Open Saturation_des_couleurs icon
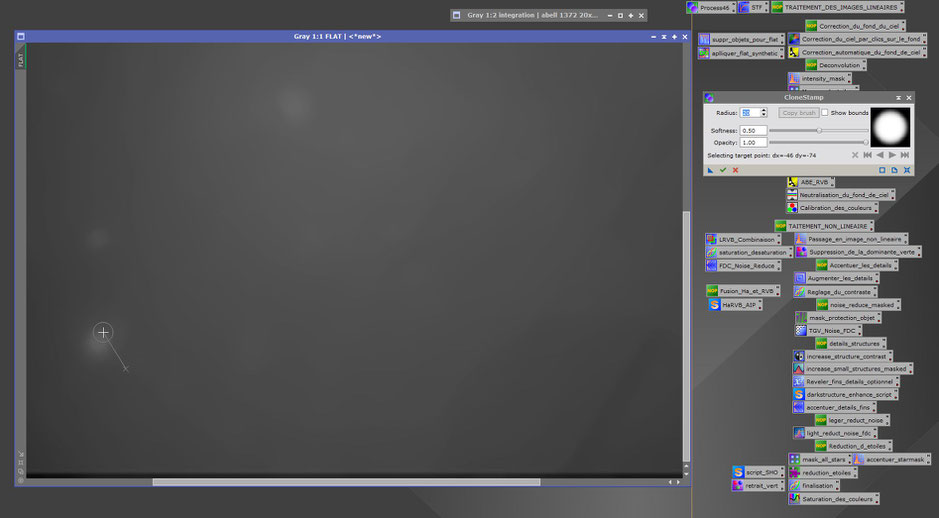Screen dimensions: 939x518 (x=834, y=498)
